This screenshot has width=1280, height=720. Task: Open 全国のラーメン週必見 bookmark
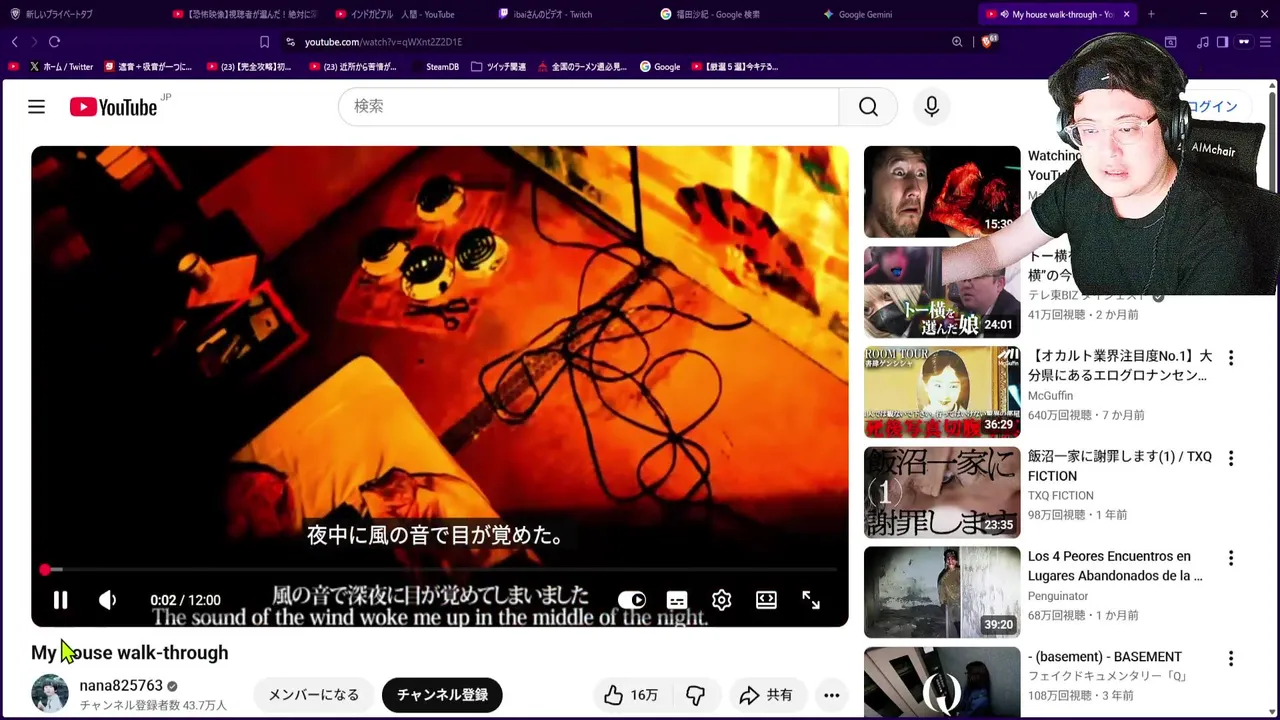[x=582, y=67]
